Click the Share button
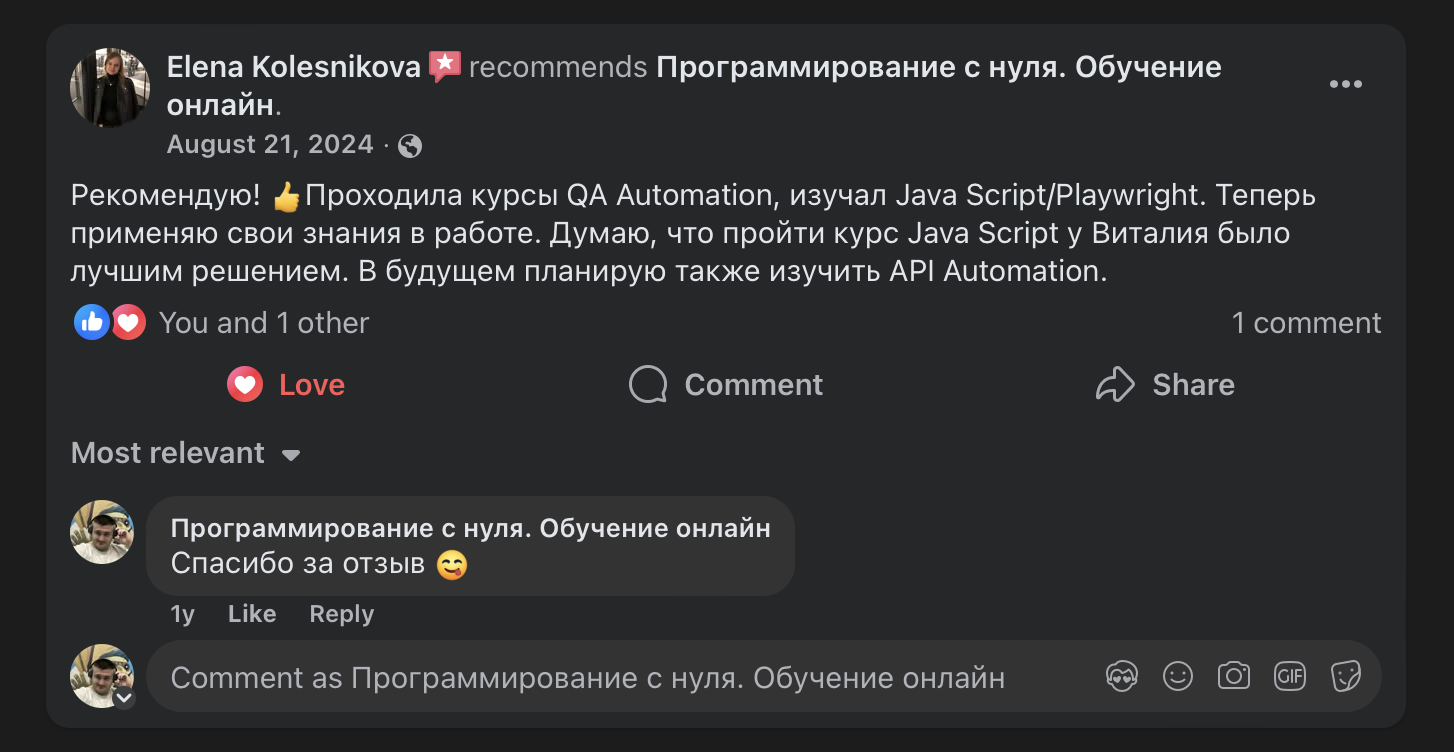1454x752 pixels. (1165, 384)
